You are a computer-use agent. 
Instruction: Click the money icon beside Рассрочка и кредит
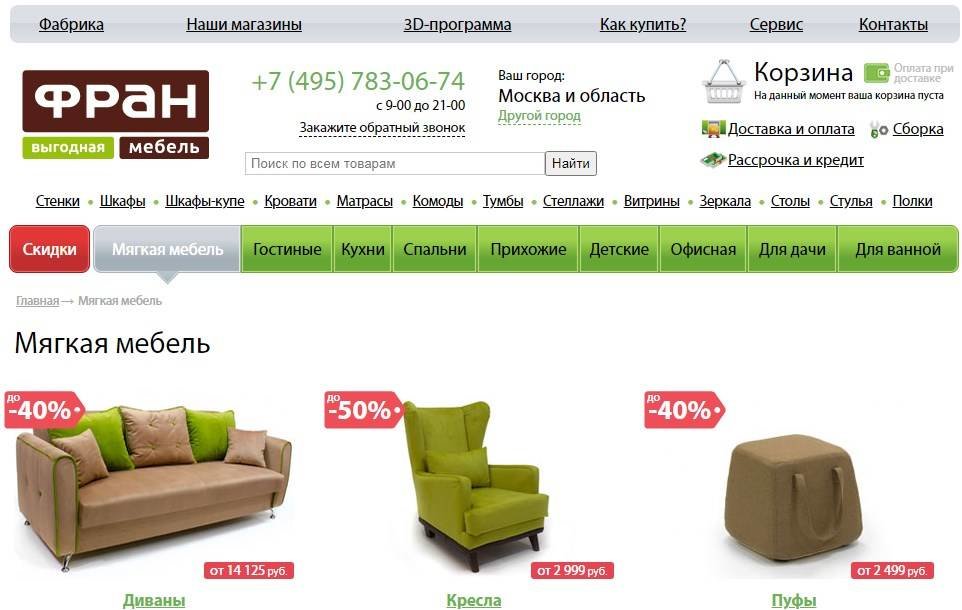tap(712, 160)
